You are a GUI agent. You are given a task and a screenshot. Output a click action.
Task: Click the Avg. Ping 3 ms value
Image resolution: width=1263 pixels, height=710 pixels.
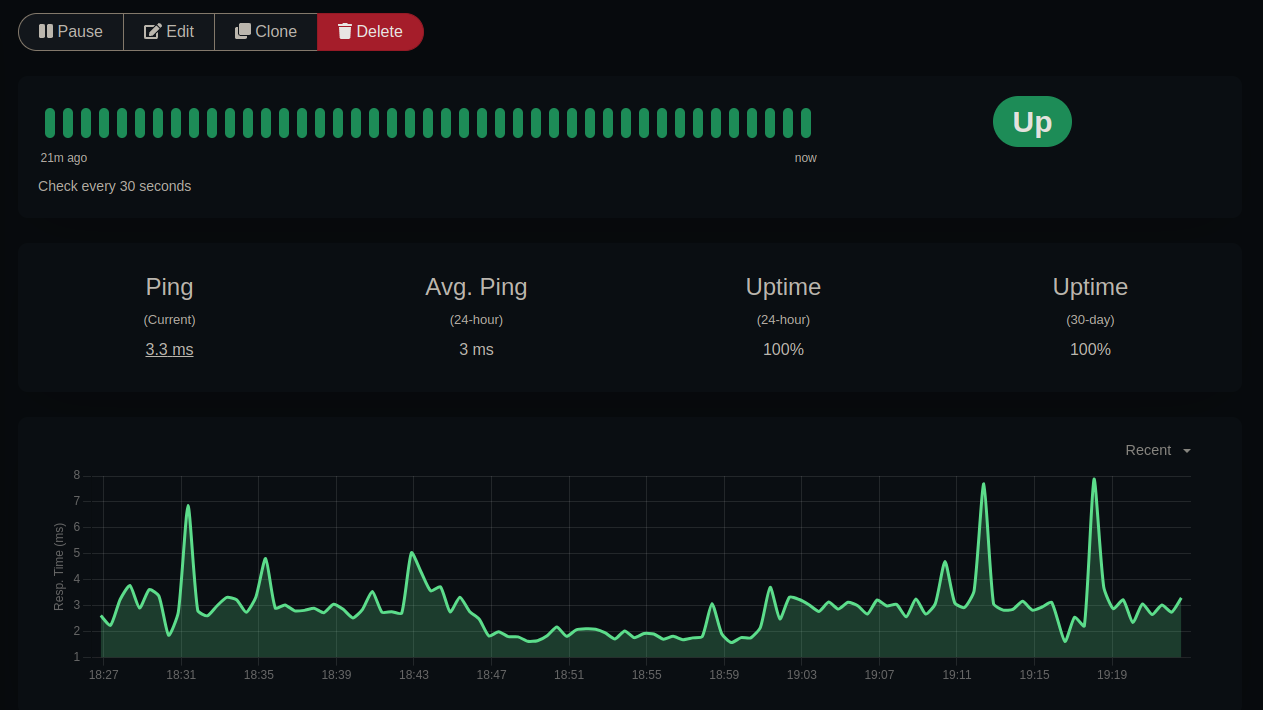click(x=476, y=349)
